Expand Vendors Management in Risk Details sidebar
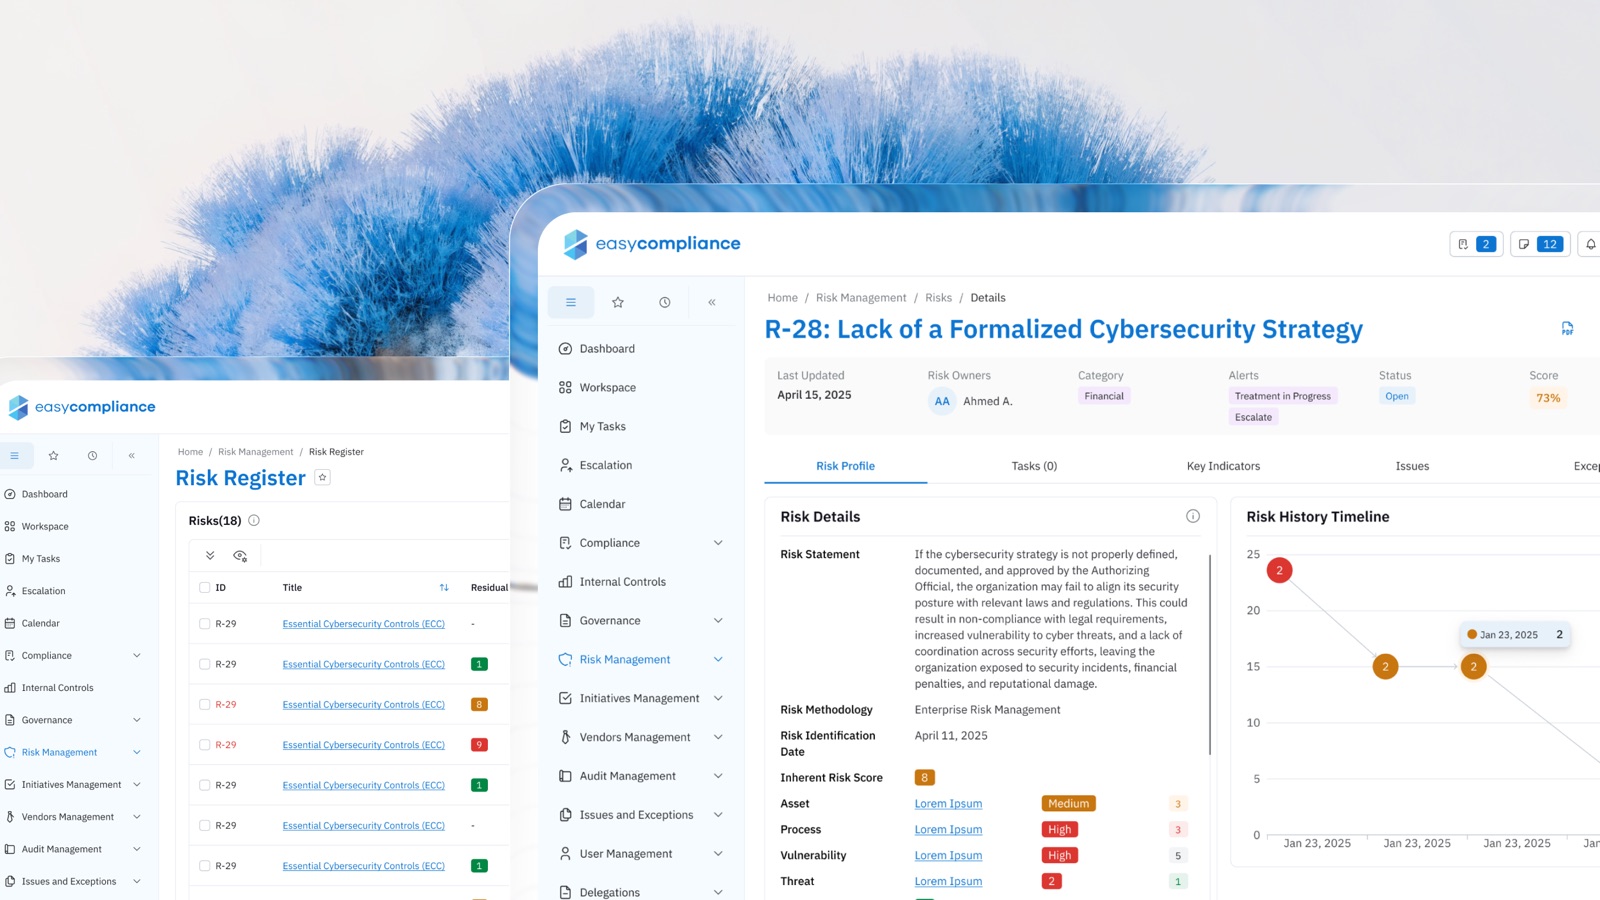 (718, 738)
